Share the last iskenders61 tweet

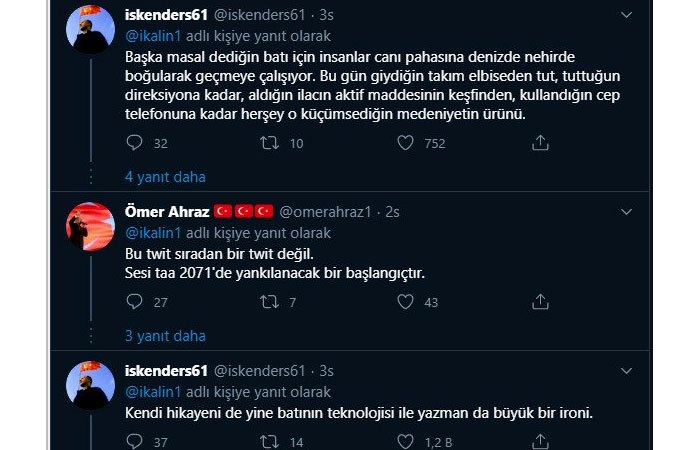click(540, 441)
